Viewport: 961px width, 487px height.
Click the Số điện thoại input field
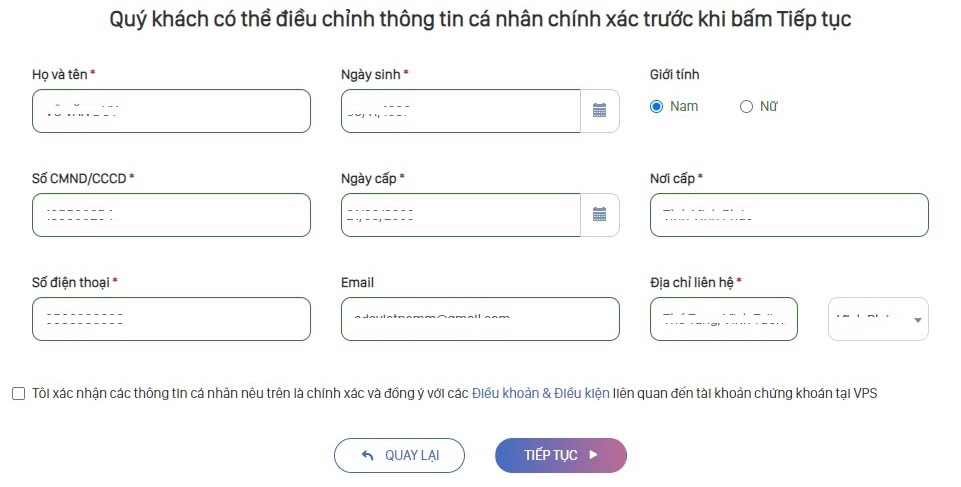[171, 319]
